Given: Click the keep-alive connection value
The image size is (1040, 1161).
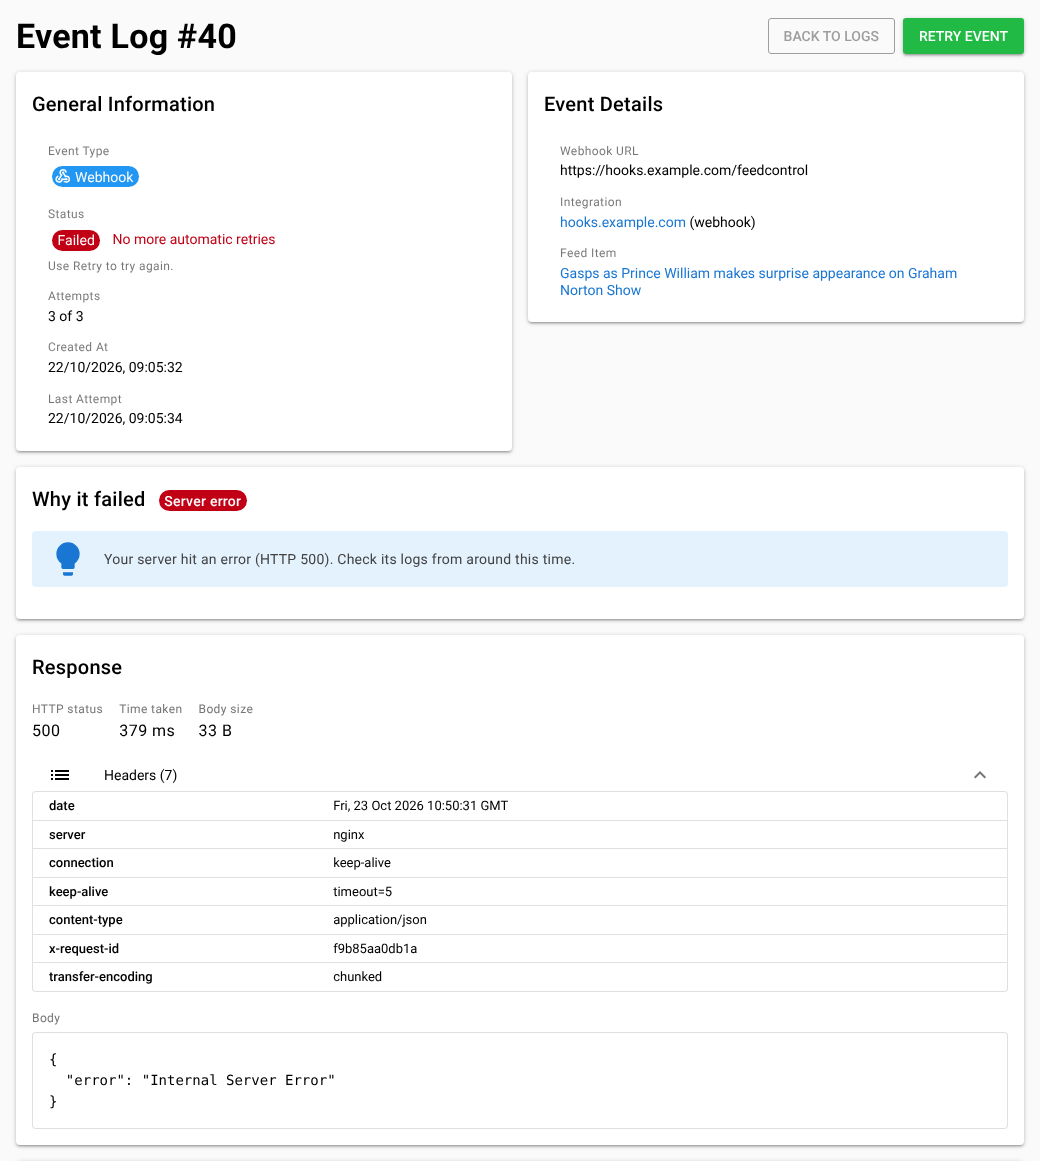Looking at the screenshot, I should tap(362, 863).
